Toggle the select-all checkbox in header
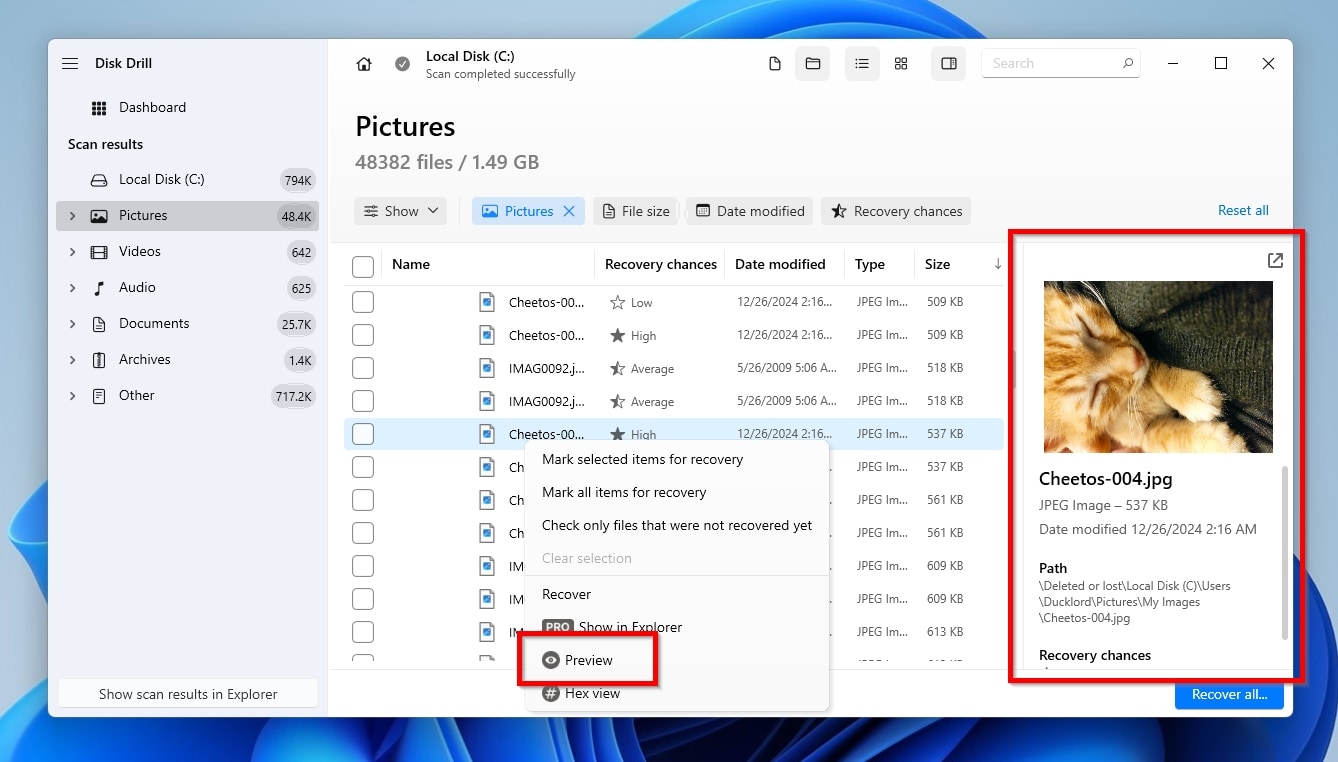1338x762 pixels. [363, 266]
